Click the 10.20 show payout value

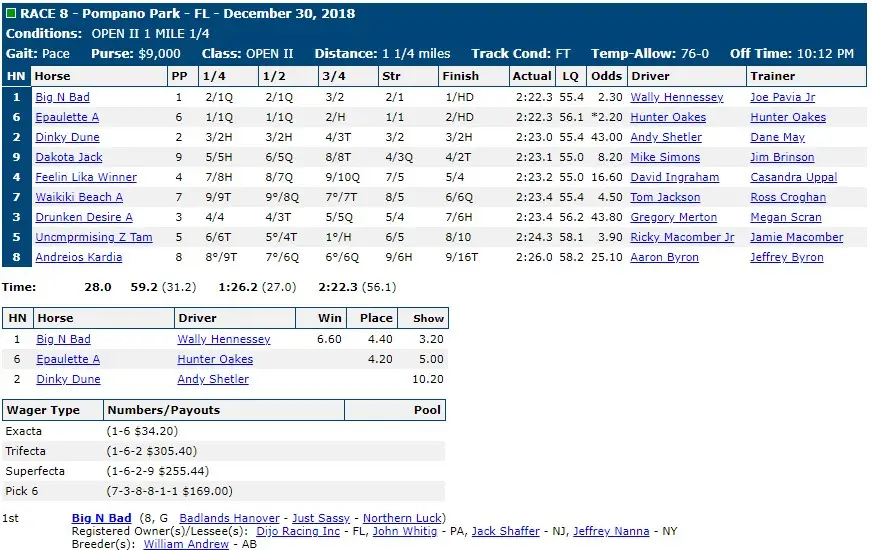(x=428, y=379)
